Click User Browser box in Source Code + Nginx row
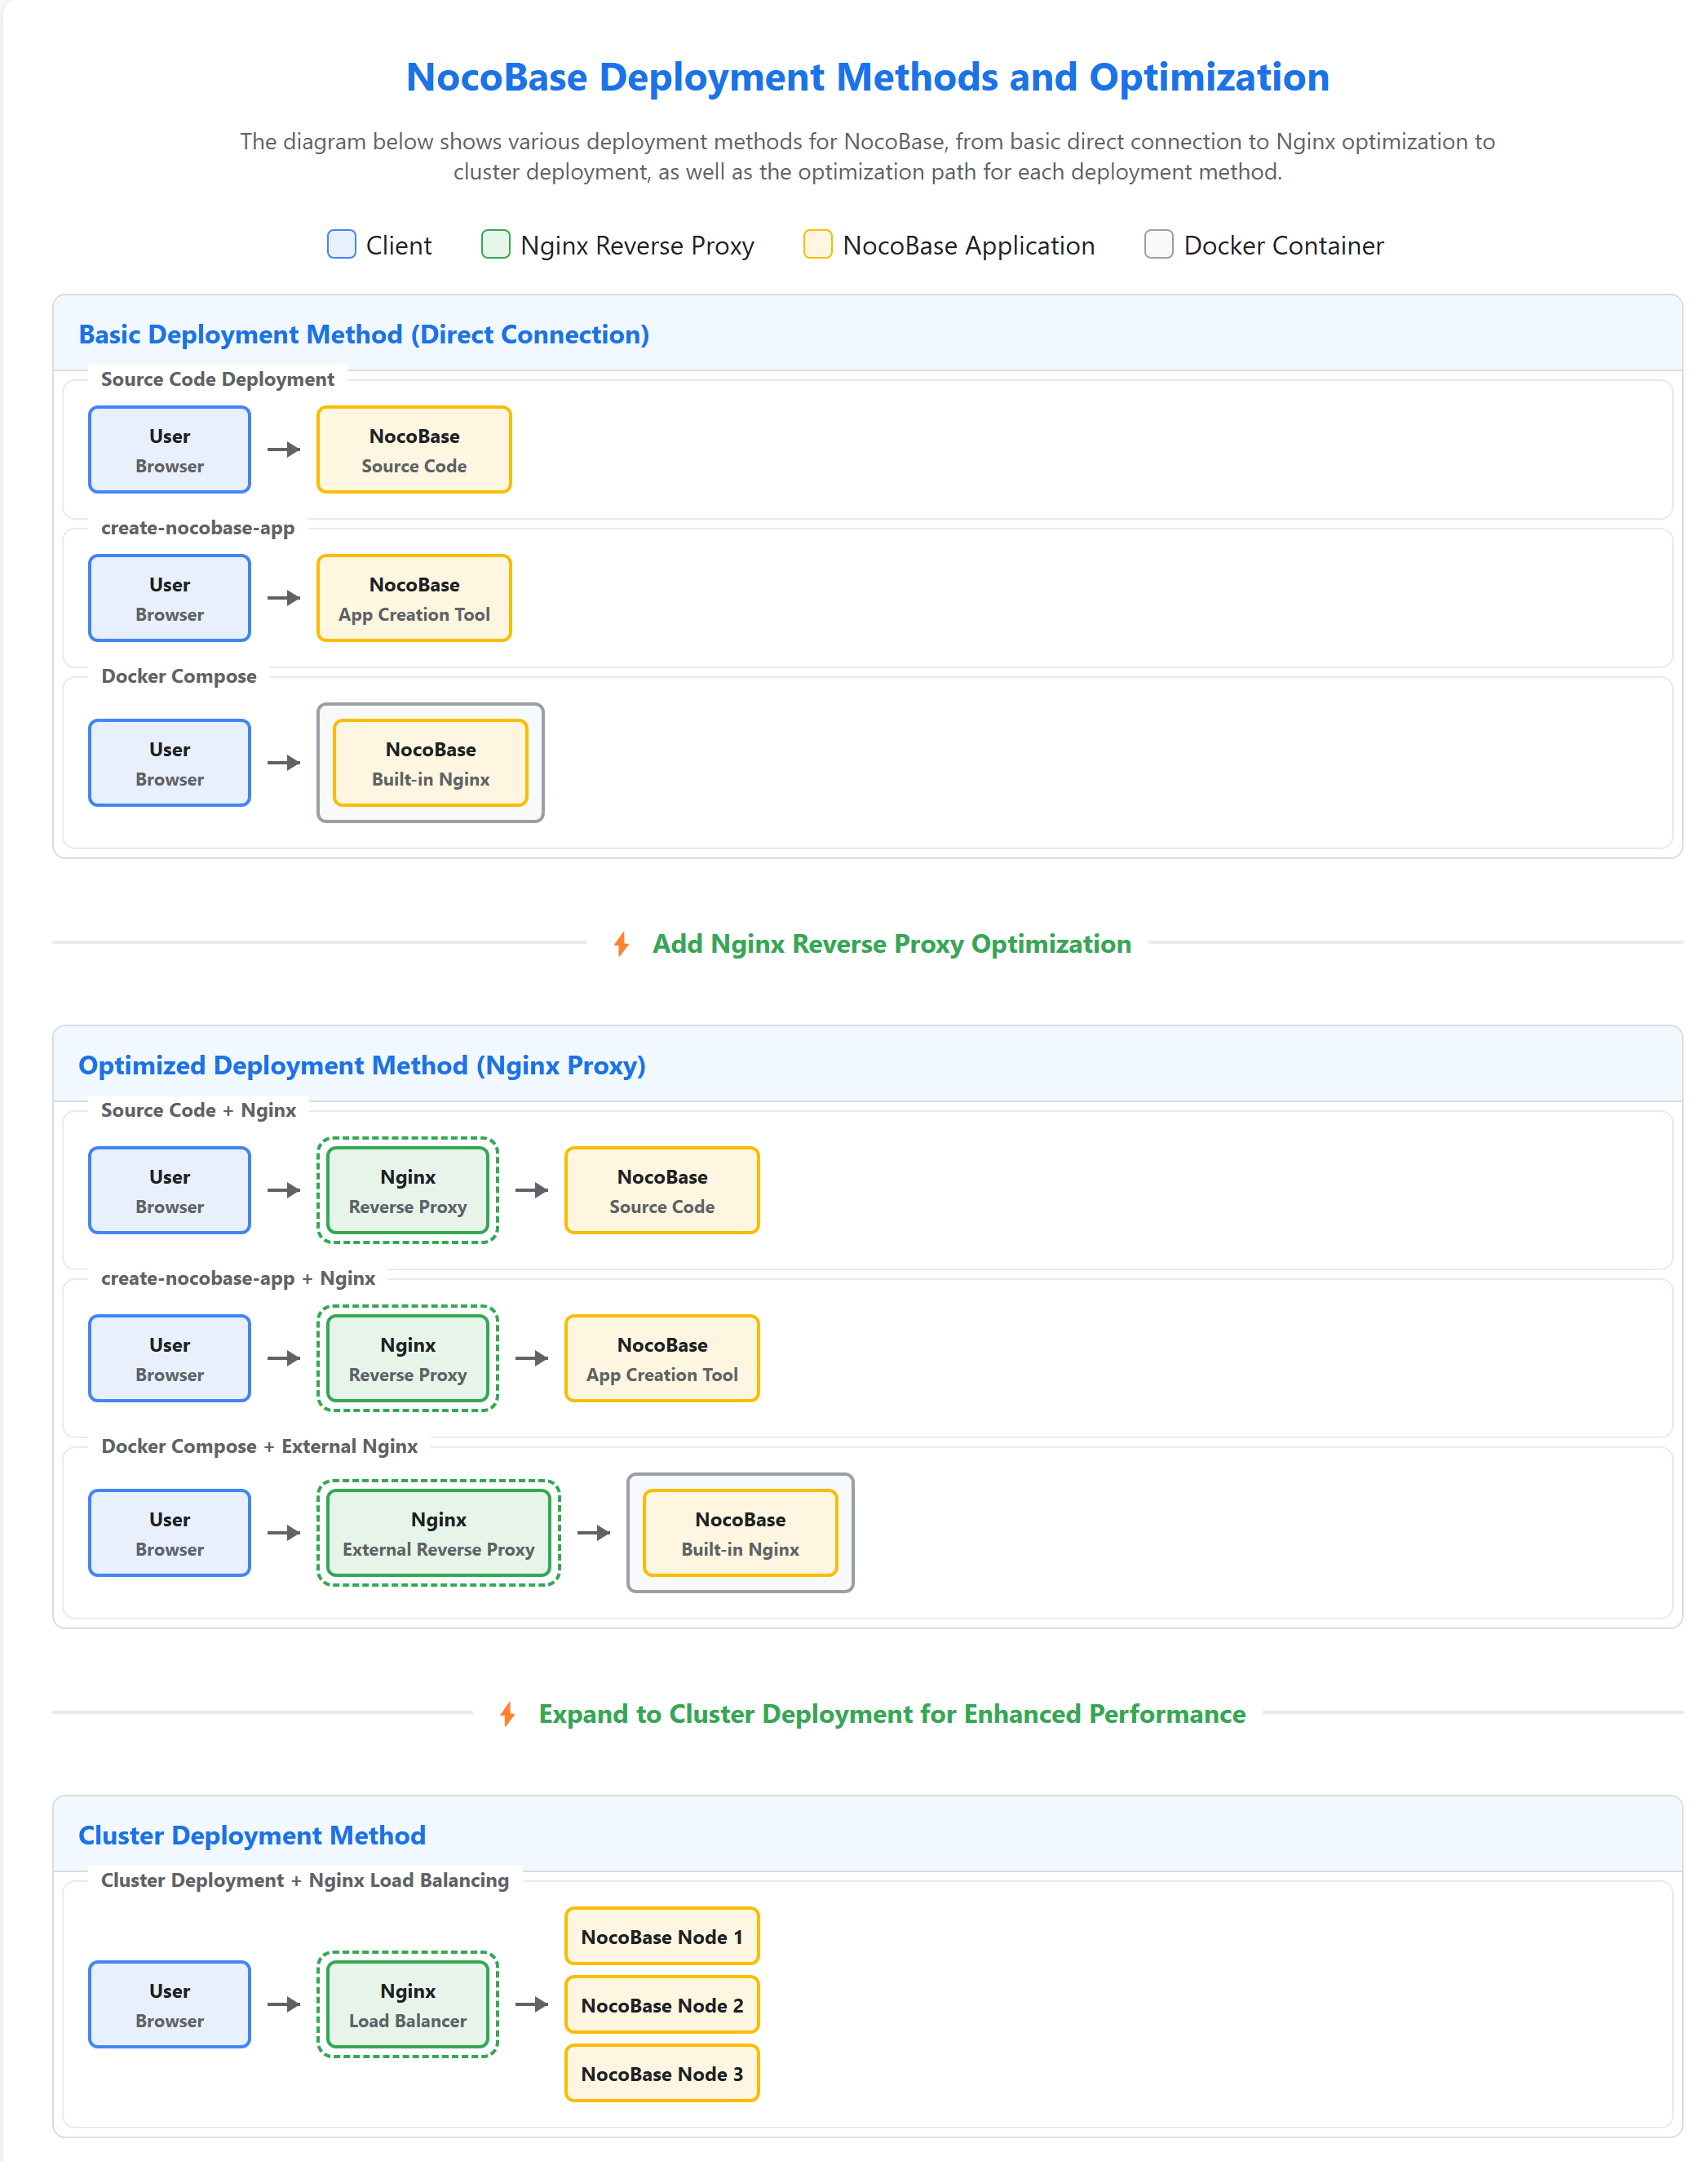 [170, 1190]
